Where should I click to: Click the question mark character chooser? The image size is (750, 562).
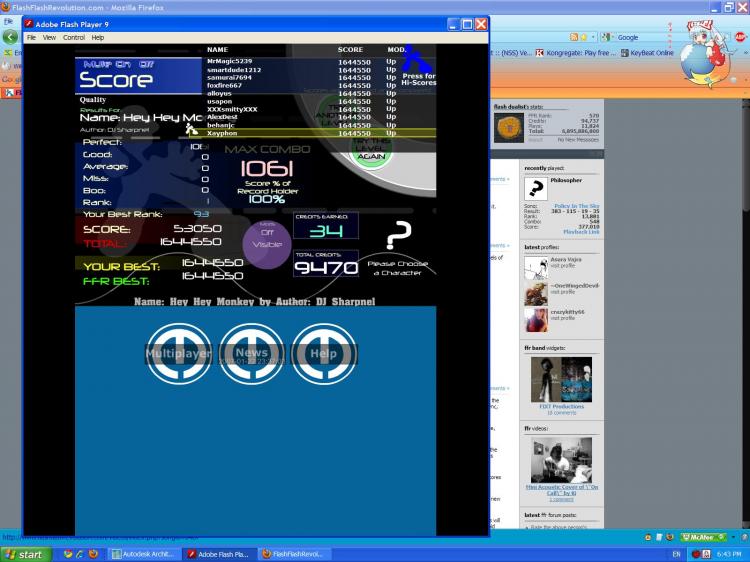(398, 235)
